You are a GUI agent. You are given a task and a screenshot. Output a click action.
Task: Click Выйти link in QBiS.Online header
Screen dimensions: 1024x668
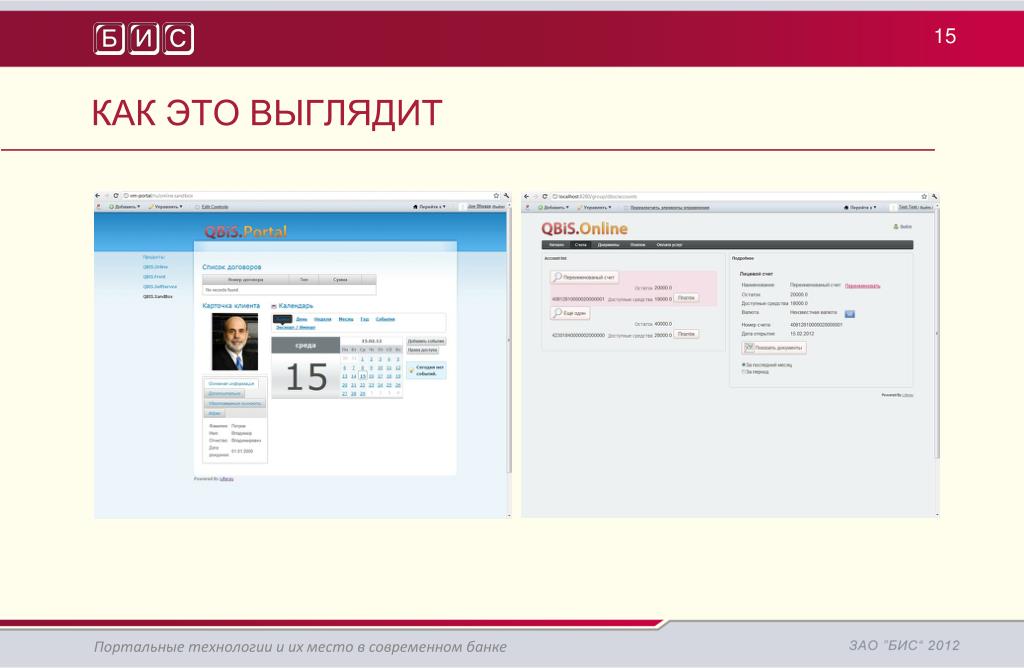coord(906,227)
